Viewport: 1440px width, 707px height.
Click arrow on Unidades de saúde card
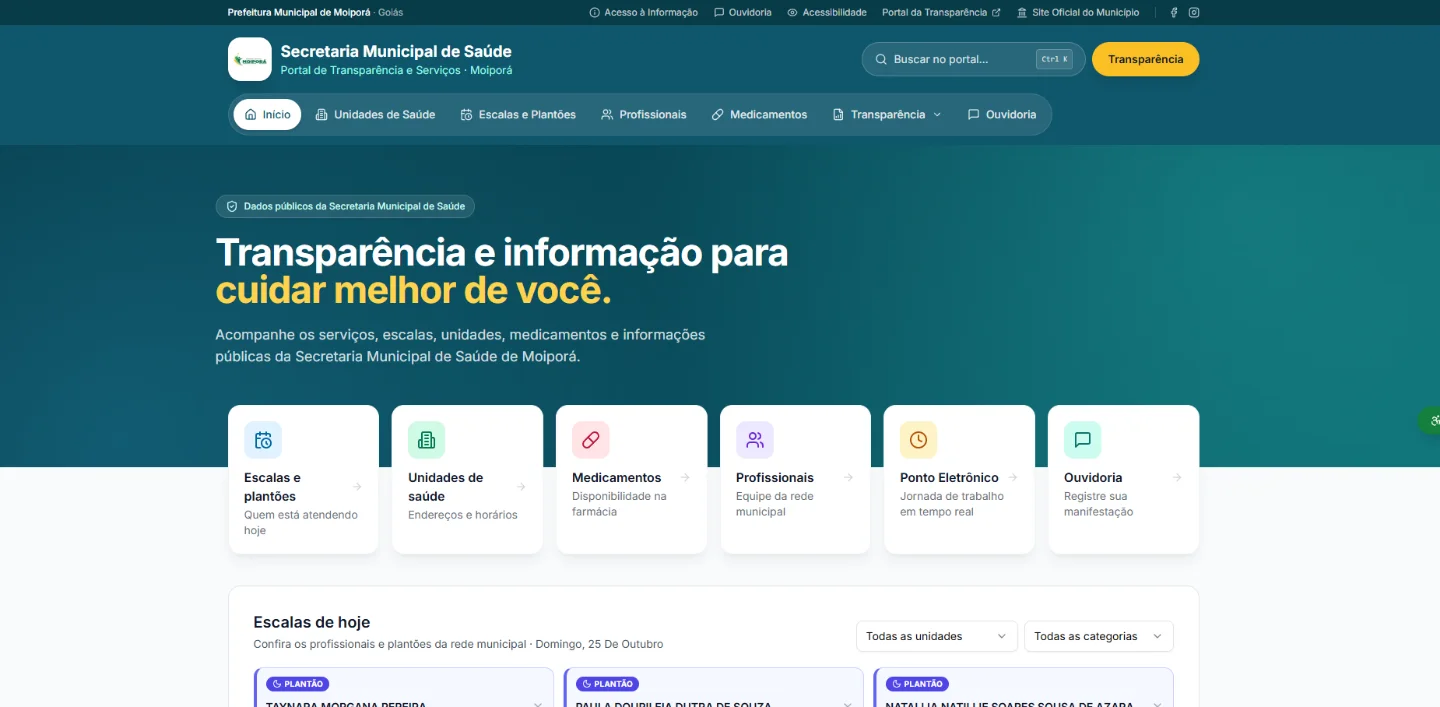coord(520,487)
